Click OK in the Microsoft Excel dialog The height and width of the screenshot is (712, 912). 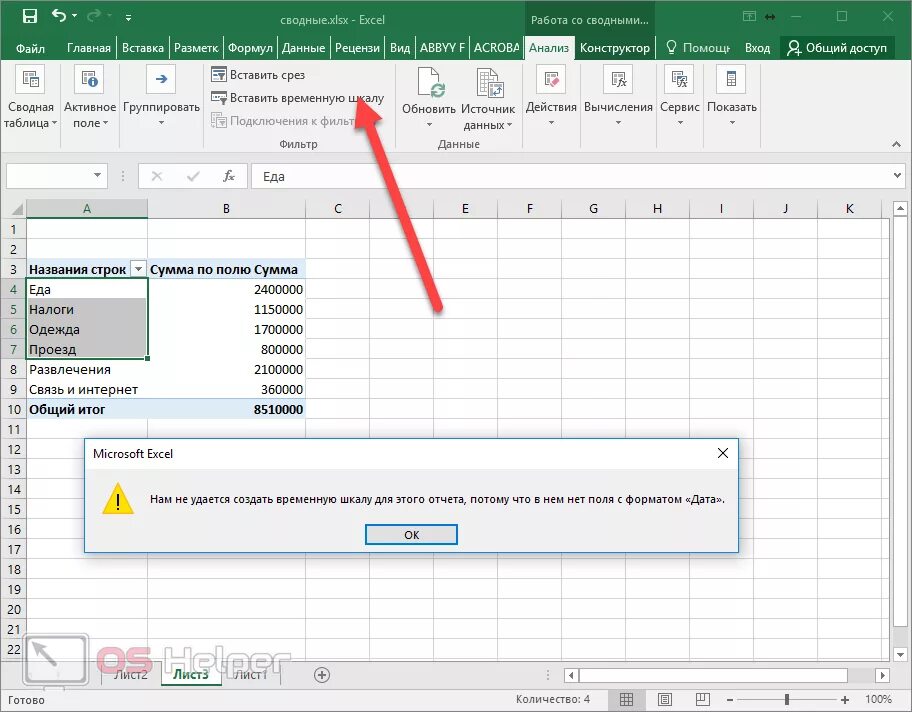(x=411, y=535)
